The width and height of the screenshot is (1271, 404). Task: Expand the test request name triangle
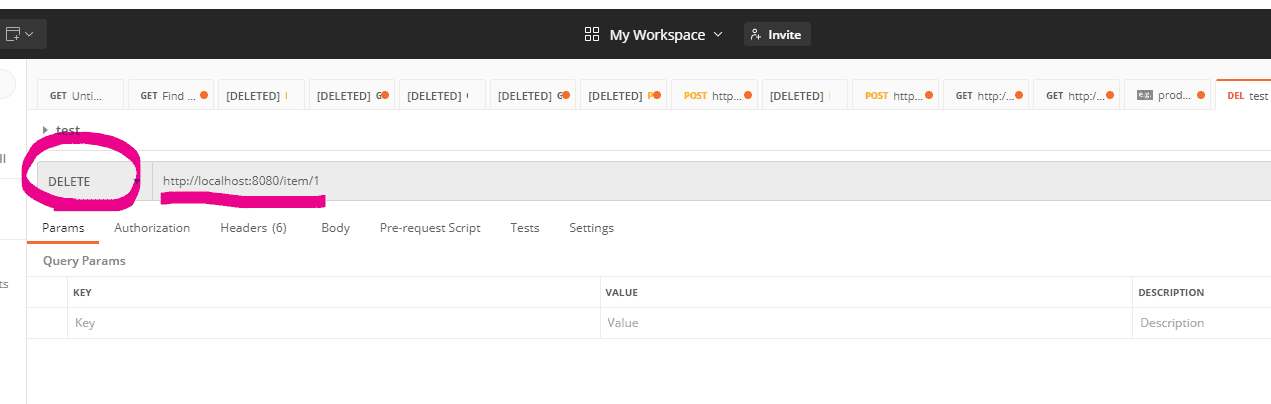44,130
